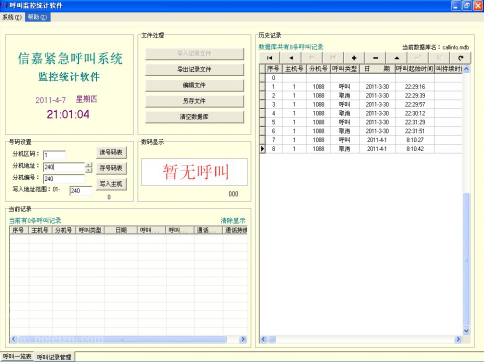Click history table horizontal scrollbar left arrow

click(x=263, y=339)
